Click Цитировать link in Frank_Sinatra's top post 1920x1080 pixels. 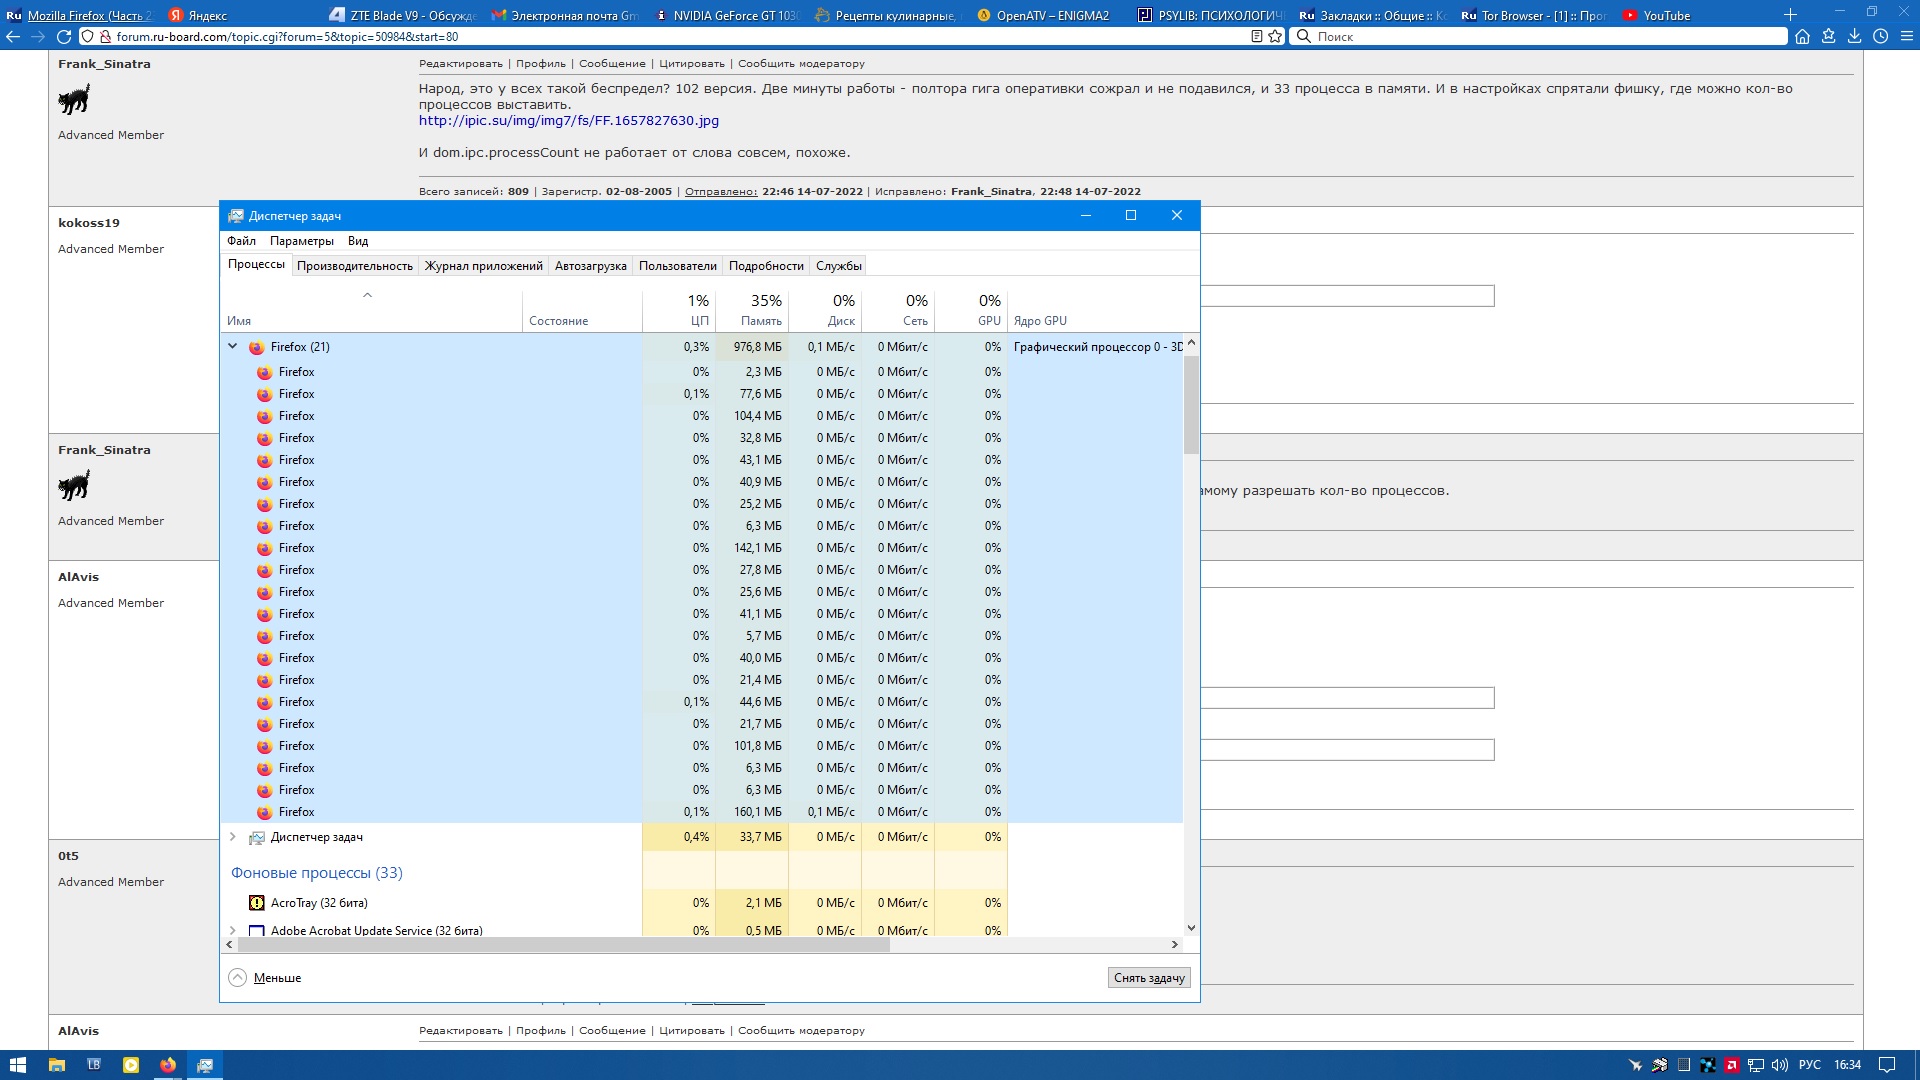tap(691, 64)
